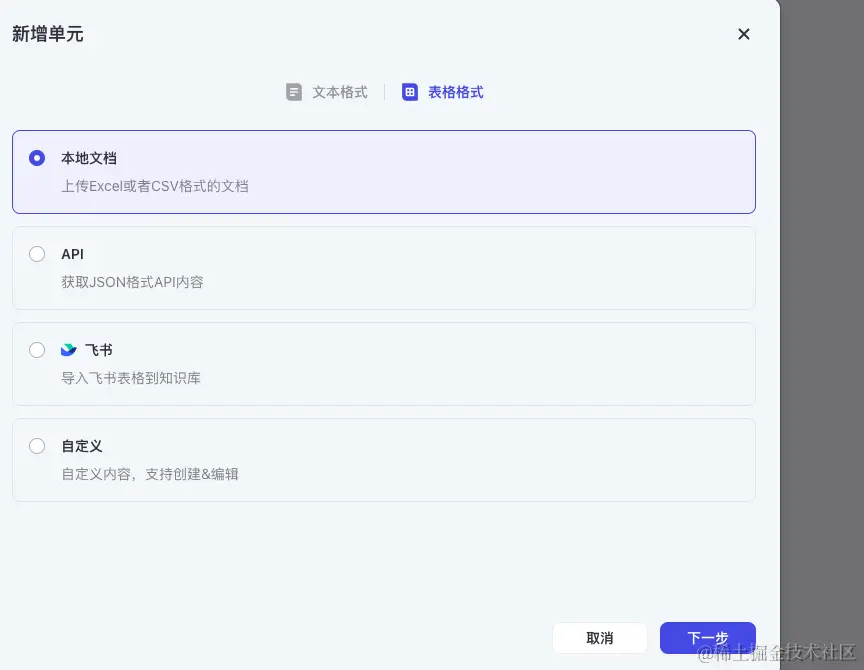Image resolution: width=864 pixels, height=670 pixels.
Task: Click the 本地文档 option title
Action: pos(89,159)
